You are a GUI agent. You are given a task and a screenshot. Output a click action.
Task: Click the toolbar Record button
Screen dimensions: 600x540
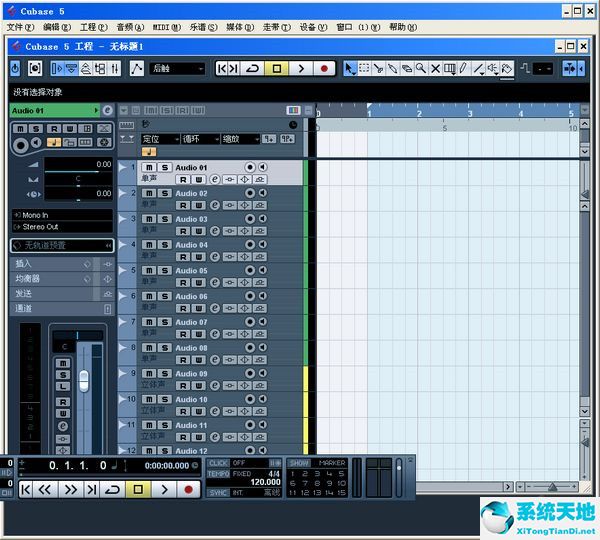tap(324, 69)
